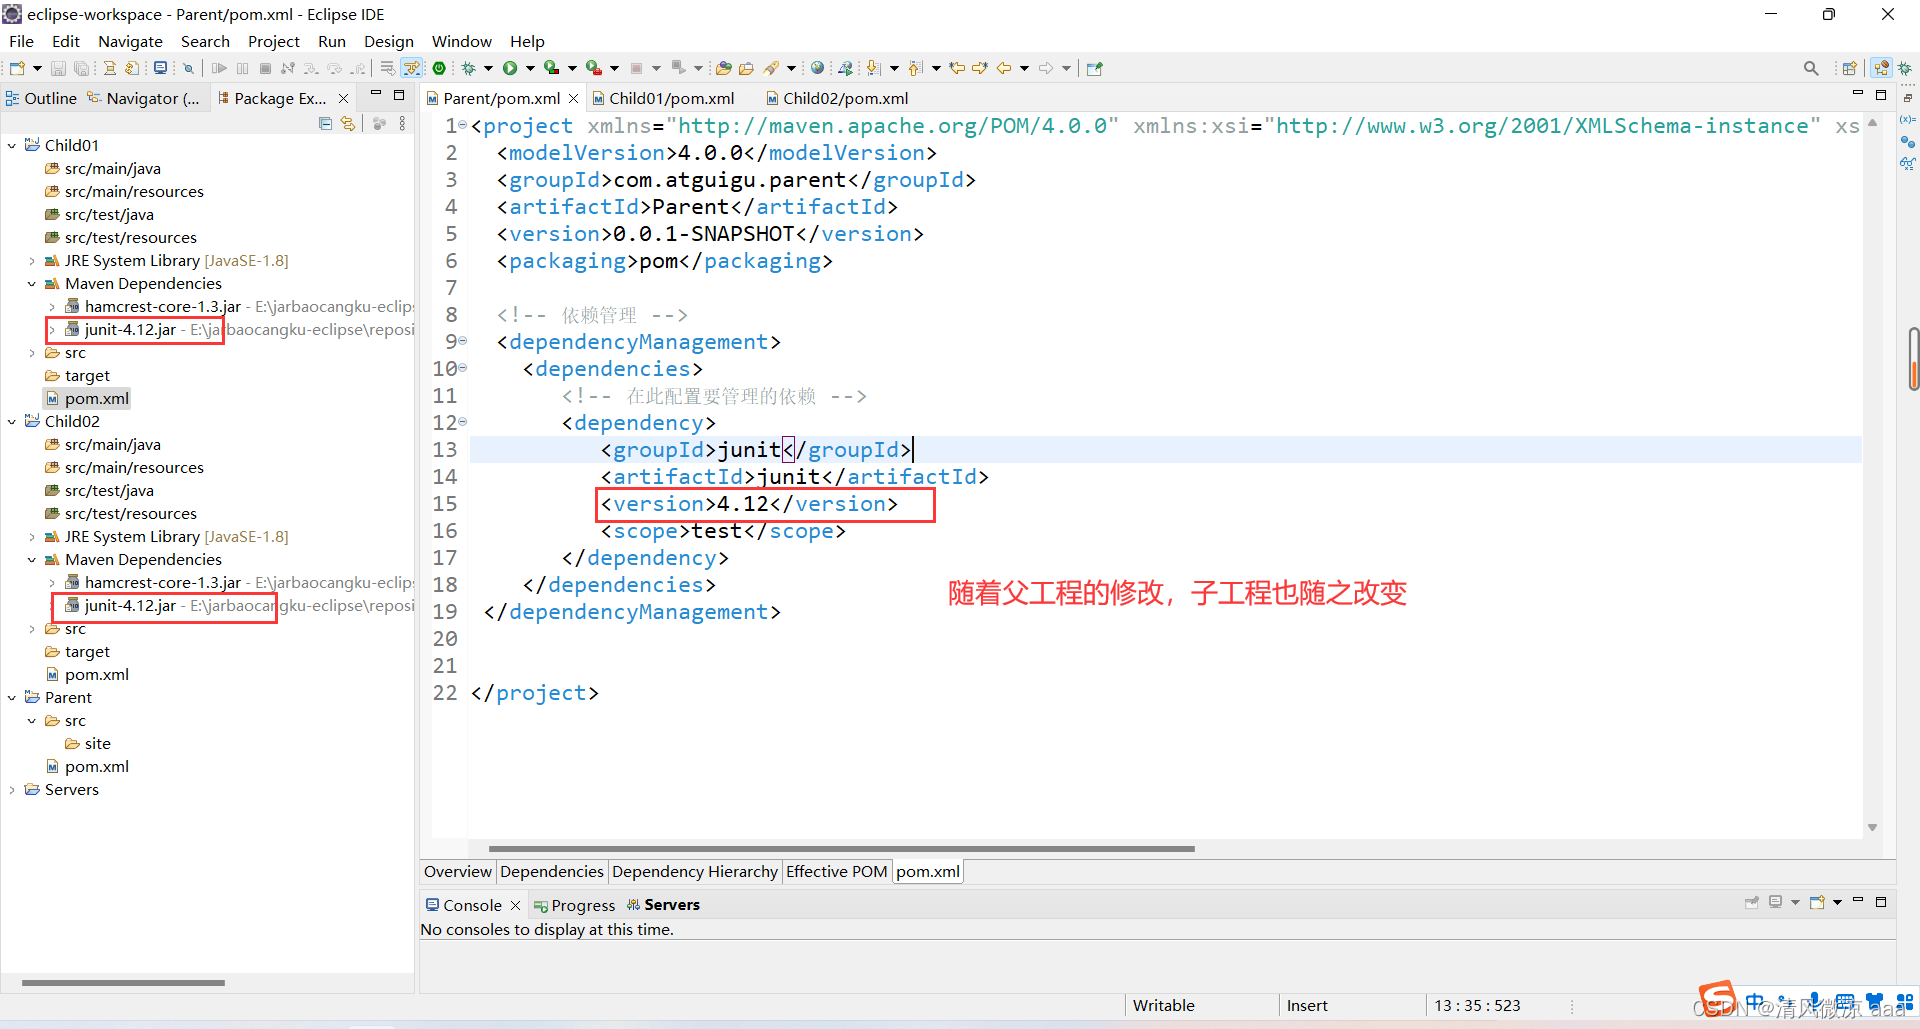This screenshot has width=1920, height=1029.
Task: Click the Previous Annotation up-arrow icon
Action: [x=916, y=68]
